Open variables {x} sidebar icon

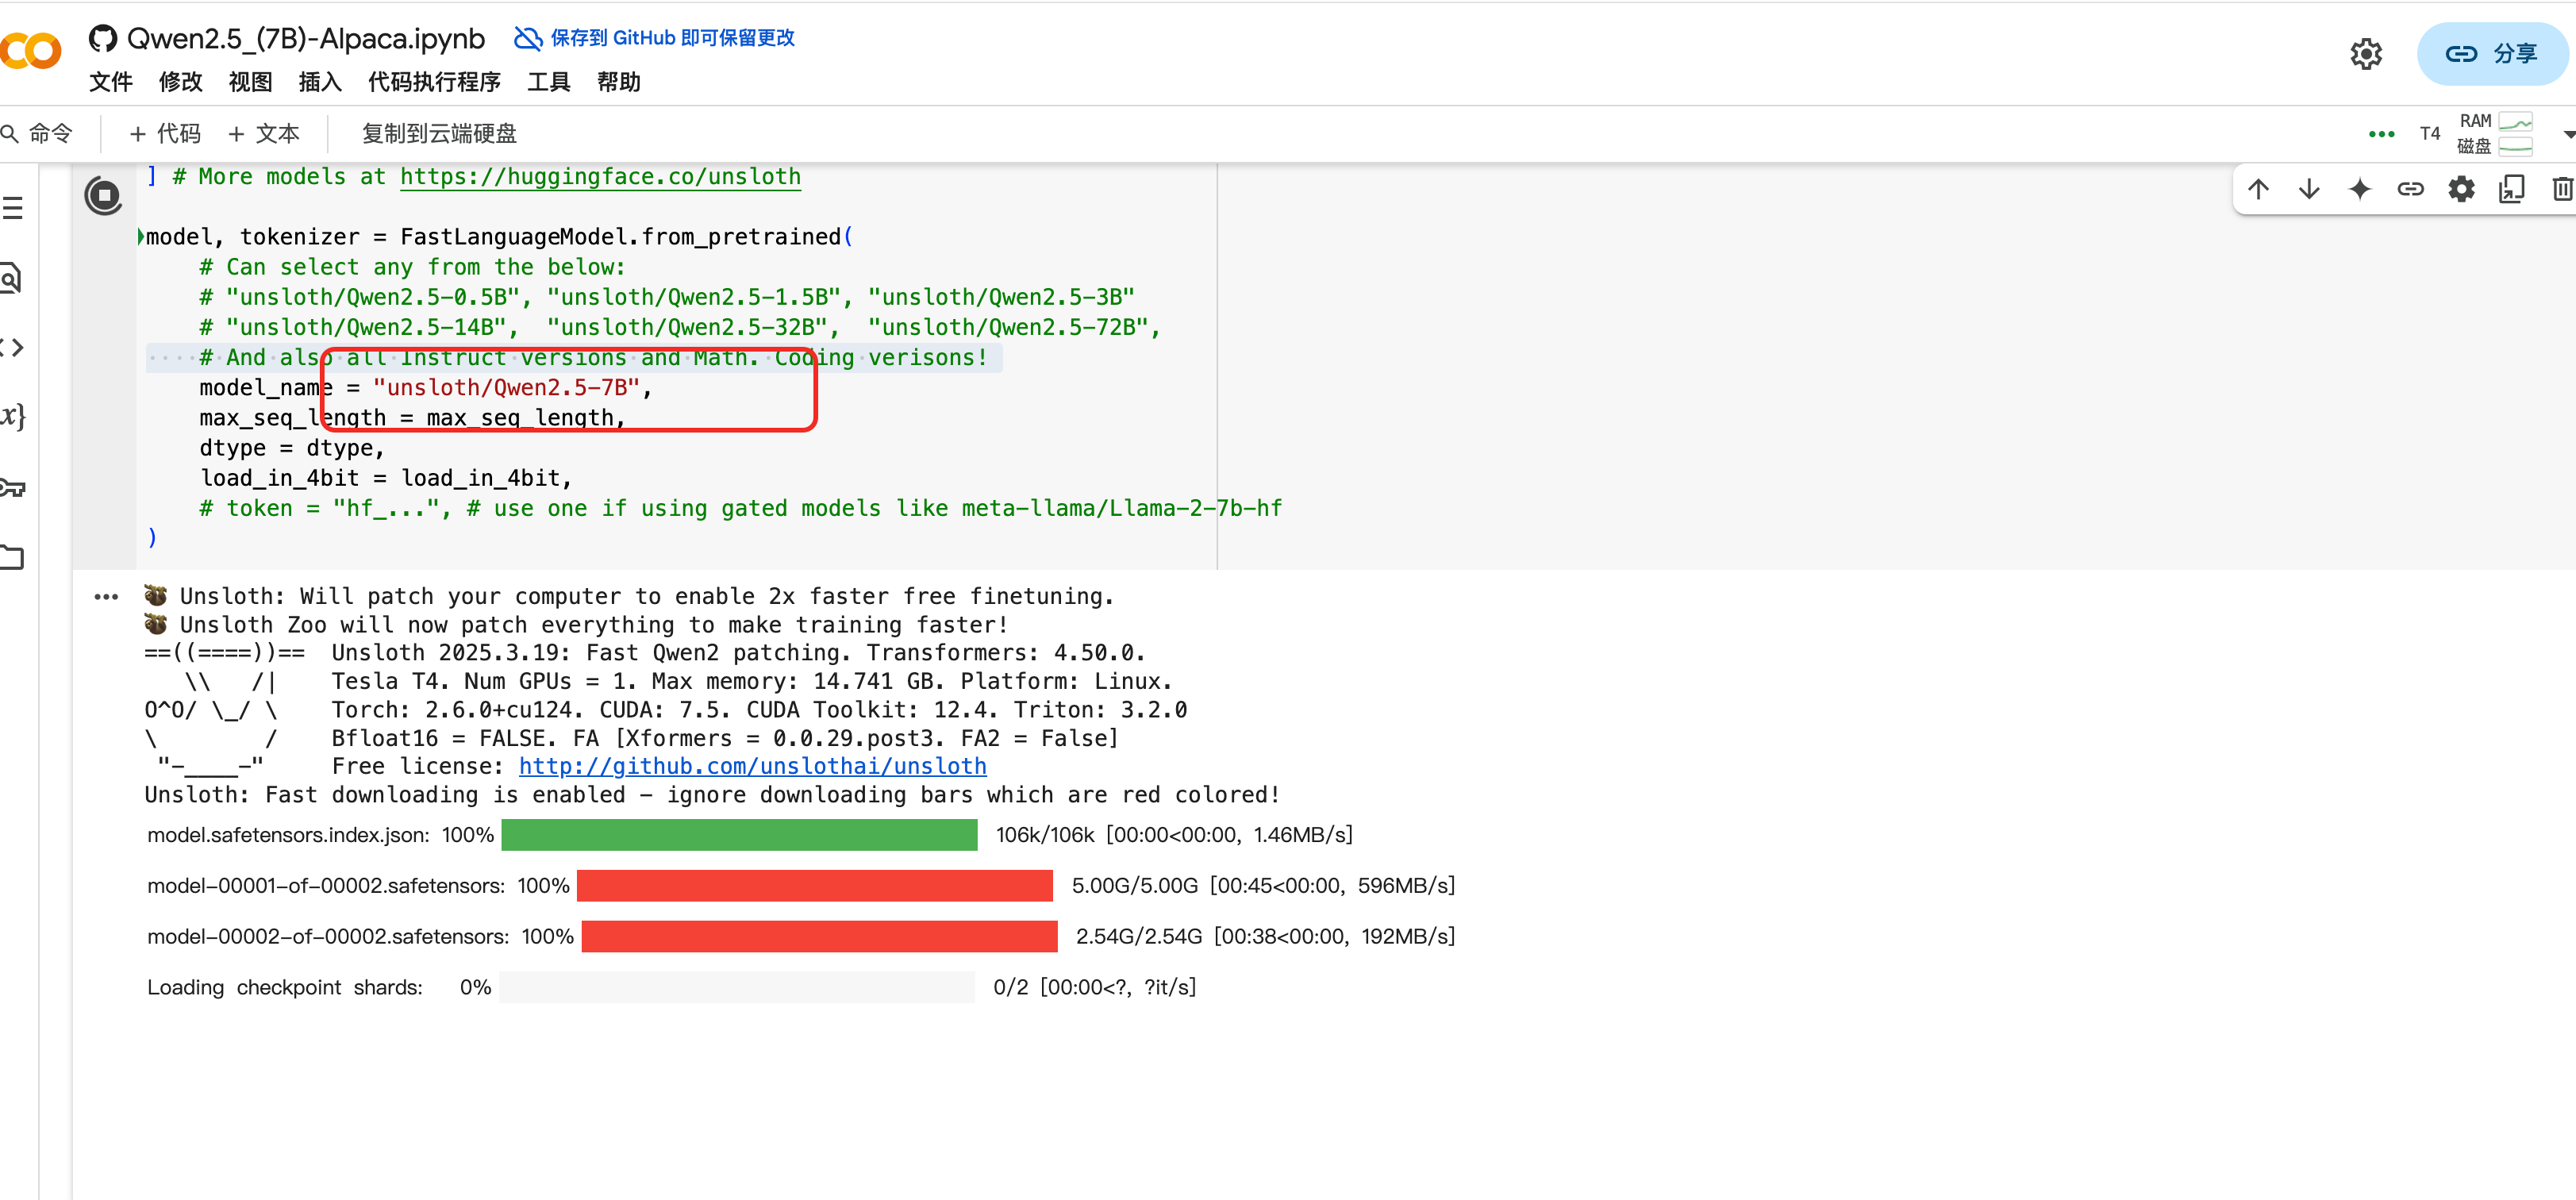(x=13, y=416)
